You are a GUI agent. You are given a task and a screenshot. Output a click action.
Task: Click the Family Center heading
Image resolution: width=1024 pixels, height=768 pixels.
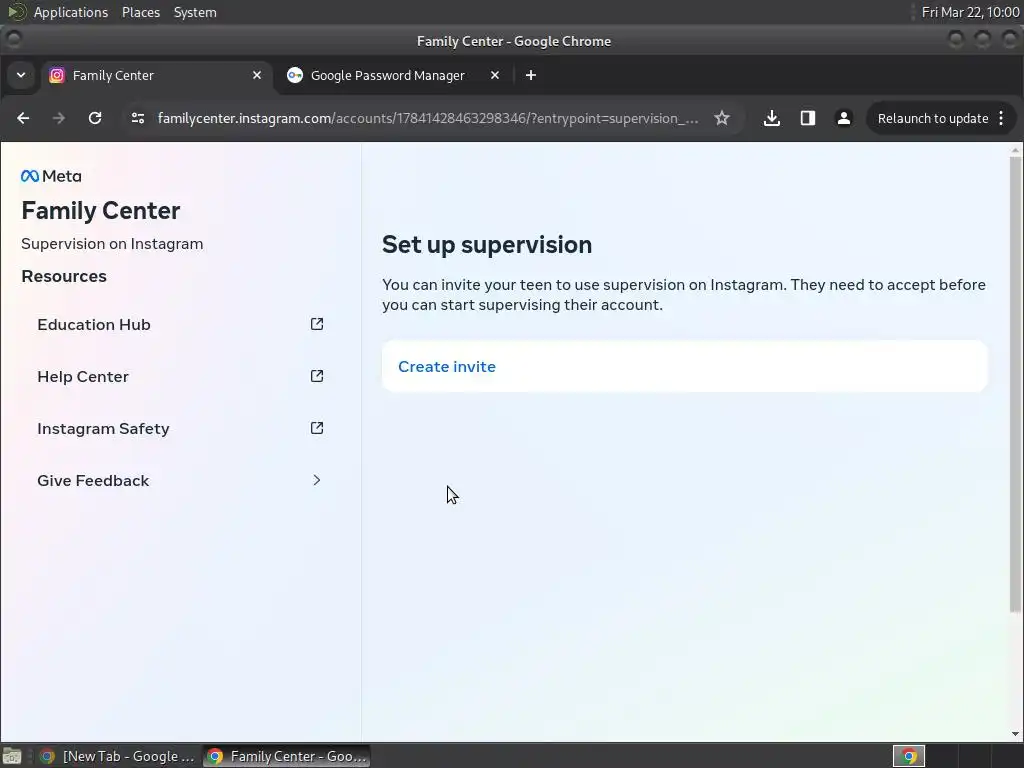click(x=101, y=210)
